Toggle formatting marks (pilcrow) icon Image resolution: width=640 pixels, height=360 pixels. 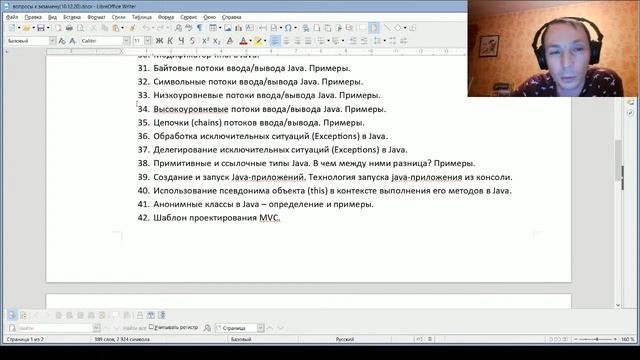pos(200,28)
